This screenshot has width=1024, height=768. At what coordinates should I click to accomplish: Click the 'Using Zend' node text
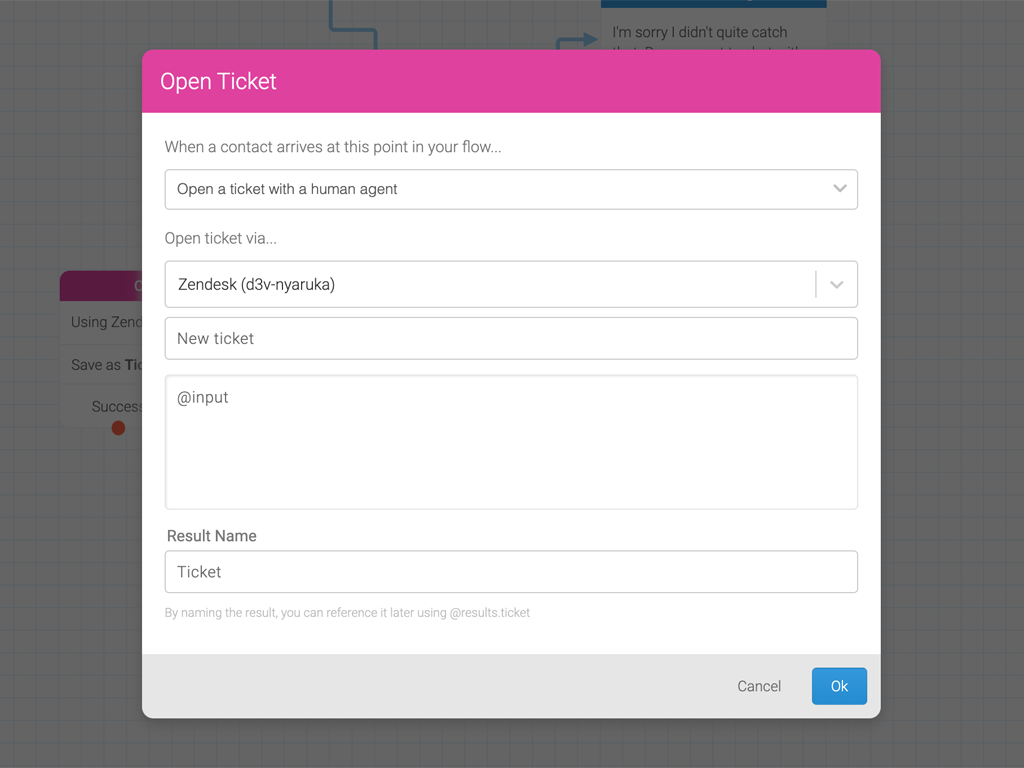[106, 322]
